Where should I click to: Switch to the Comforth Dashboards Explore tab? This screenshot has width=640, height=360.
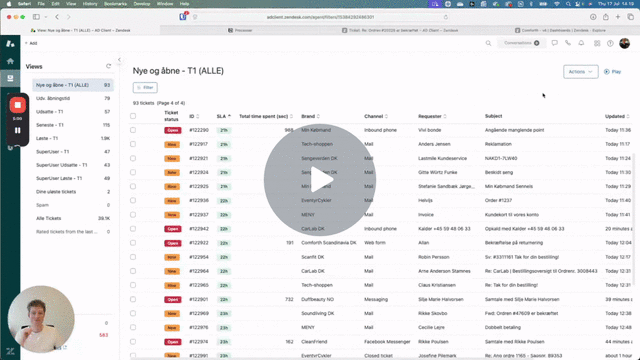pos(560,30)
